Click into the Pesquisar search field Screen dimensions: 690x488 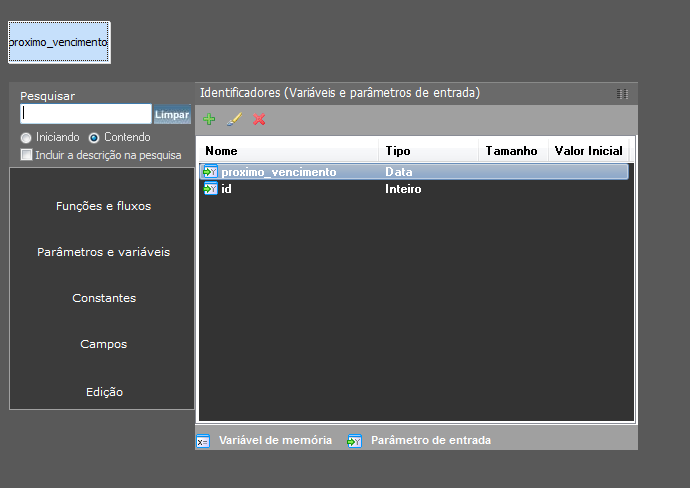[x=85, y=114]
